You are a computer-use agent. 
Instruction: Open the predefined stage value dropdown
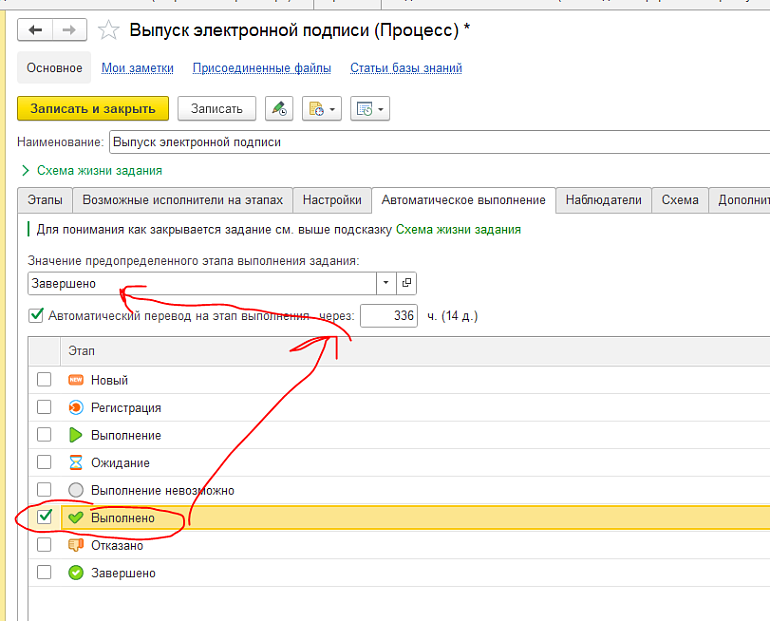(x=387, y=283)
